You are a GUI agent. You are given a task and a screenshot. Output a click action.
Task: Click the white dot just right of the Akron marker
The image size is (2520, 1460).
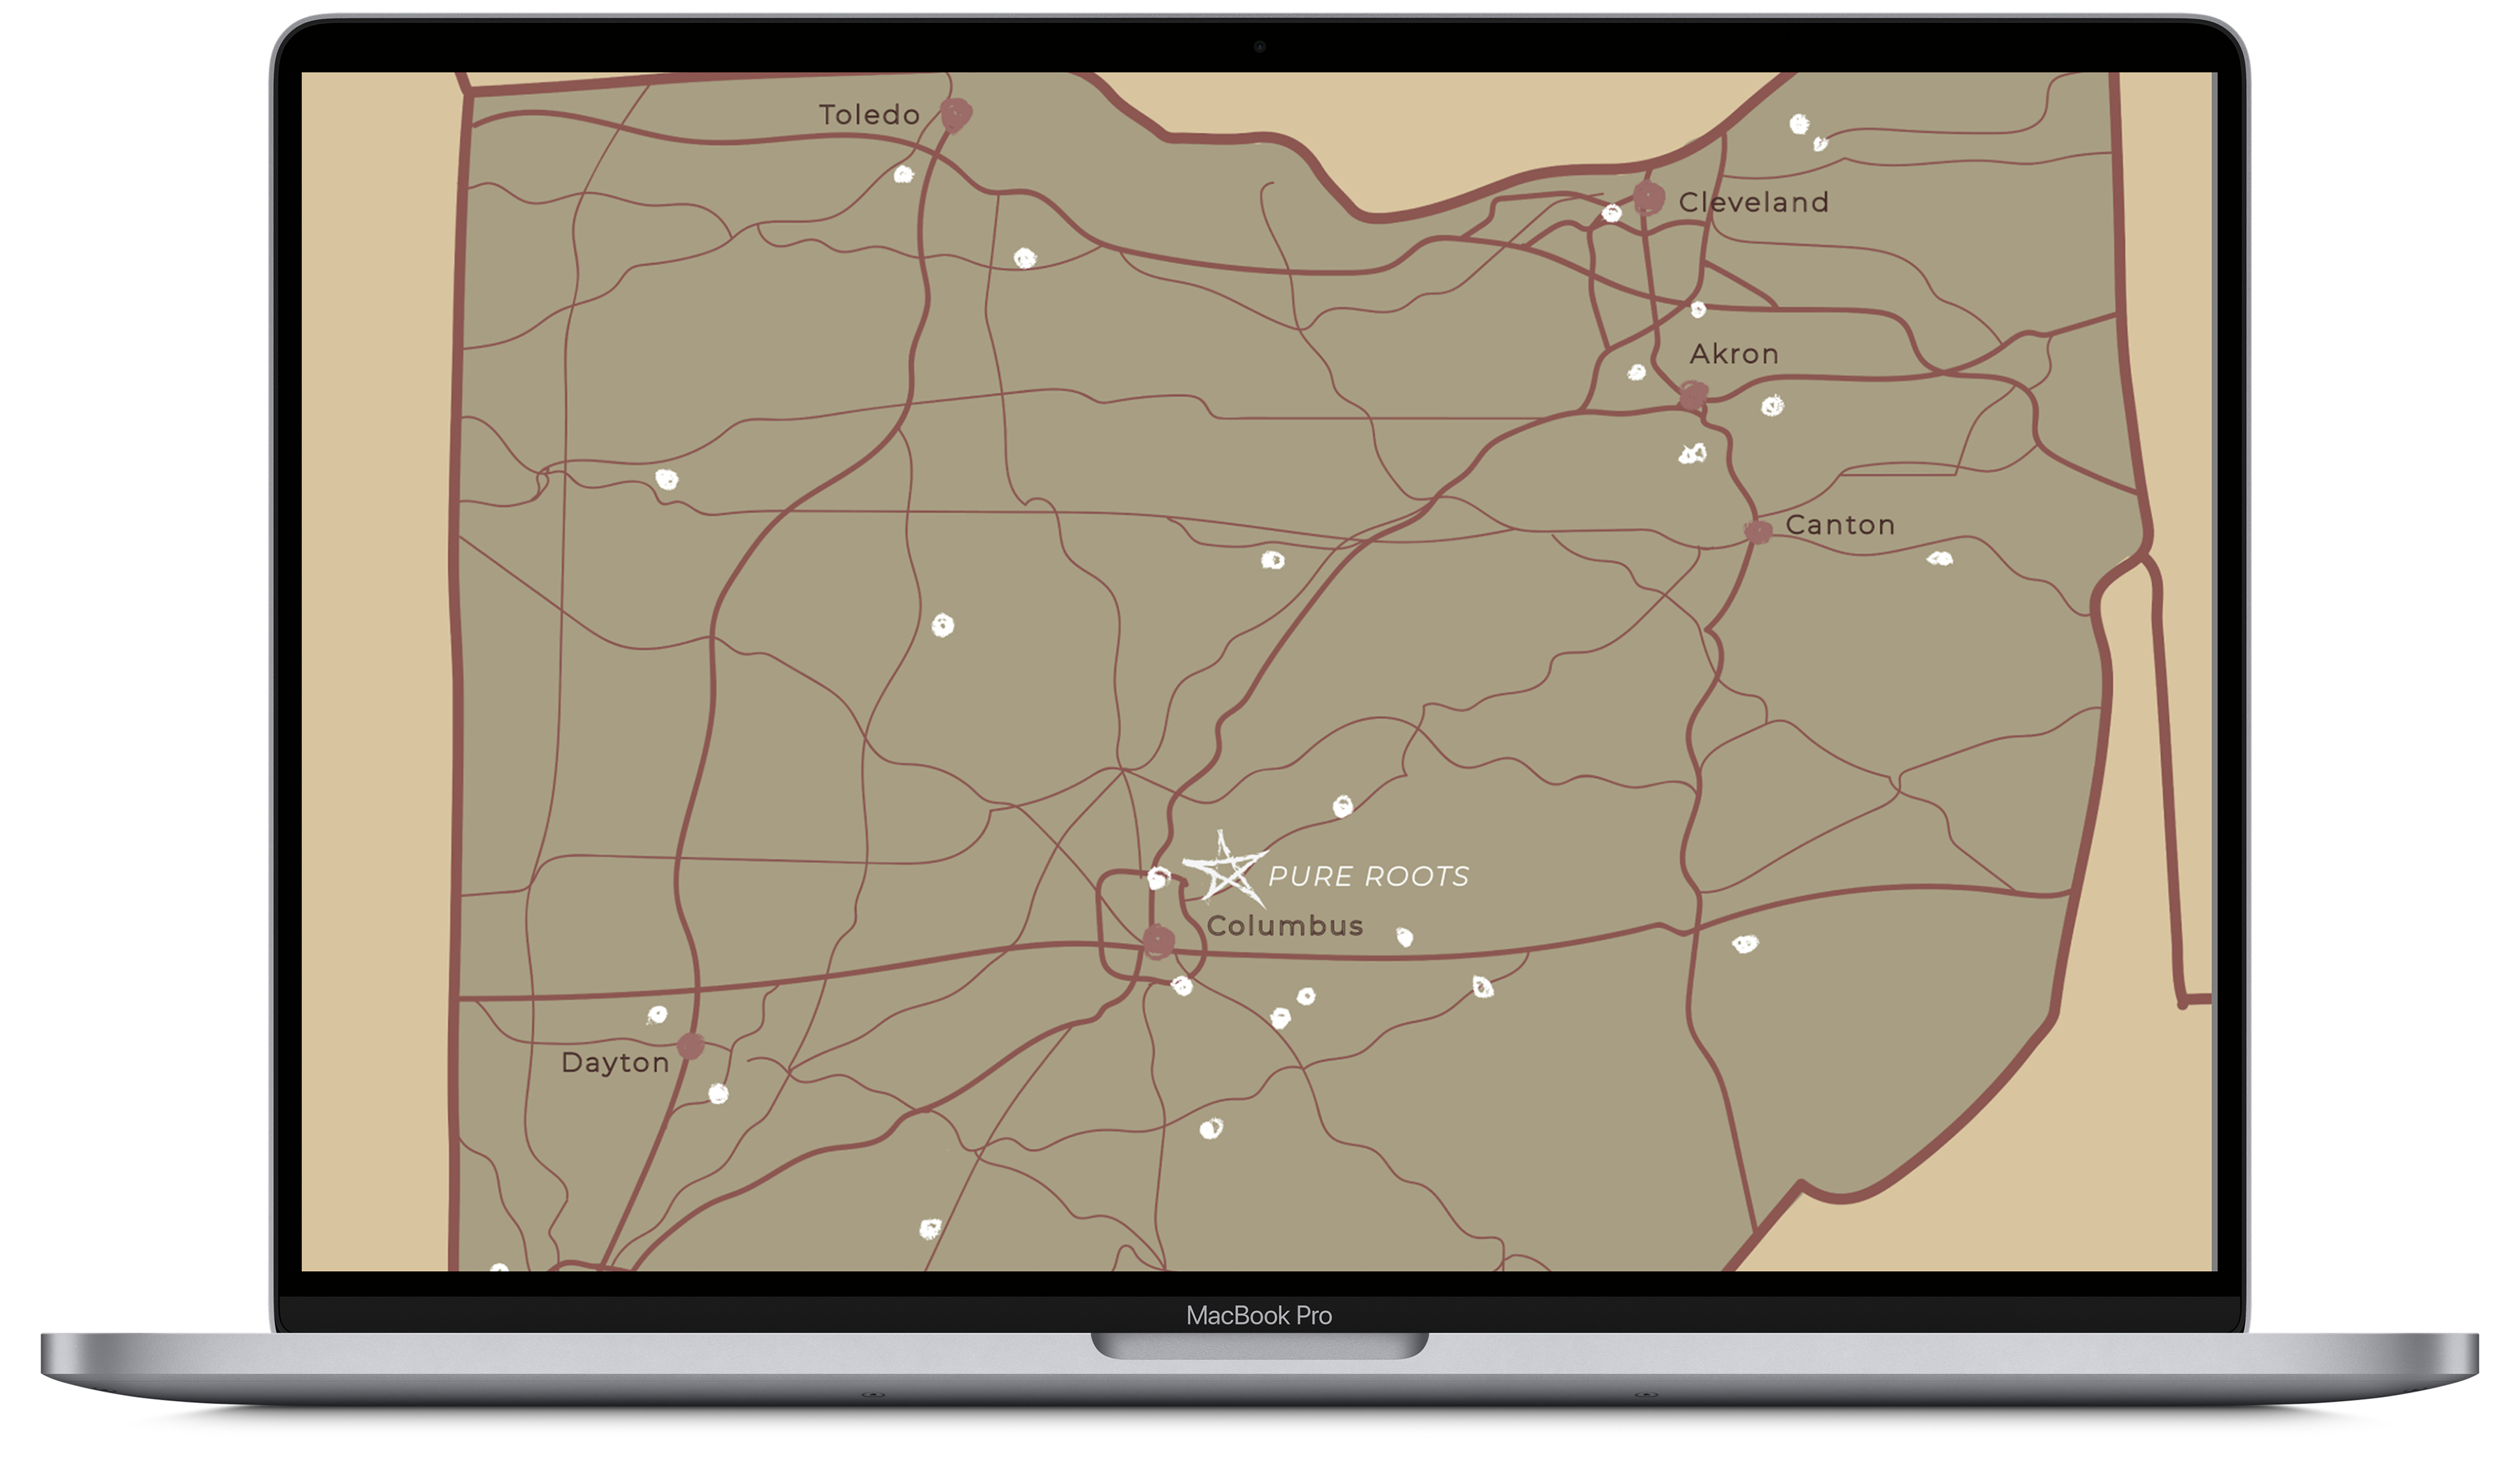click(x=1772, y=406)
